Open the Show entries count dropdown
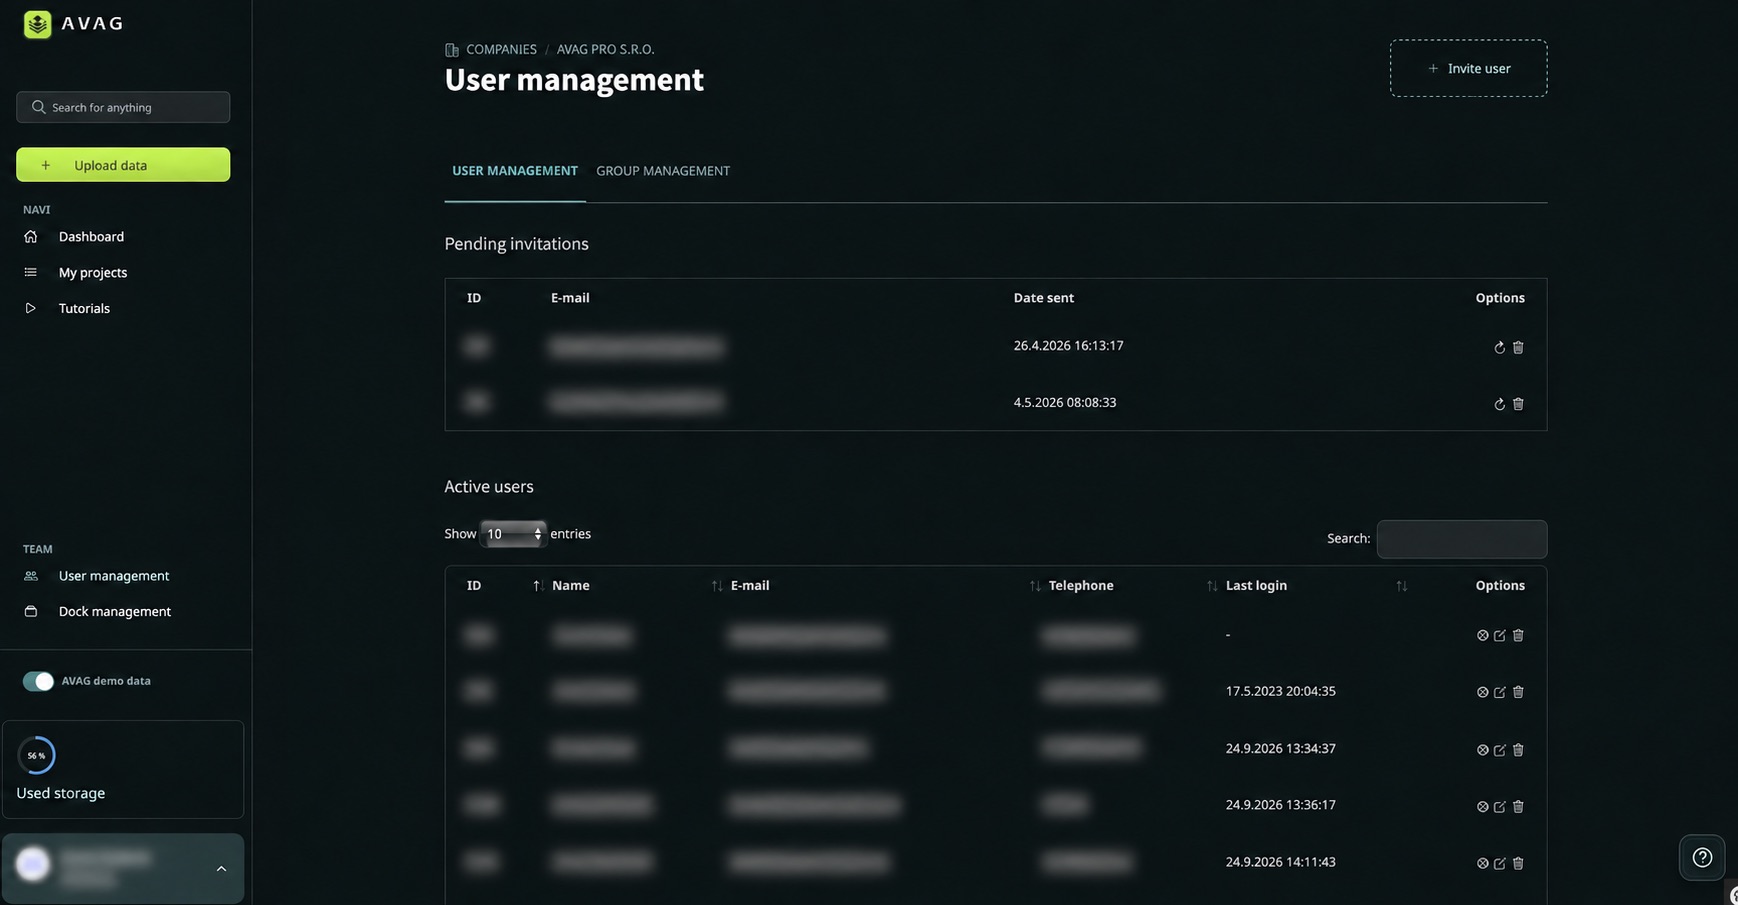The image size is (1738, 905). coord(513,534)
